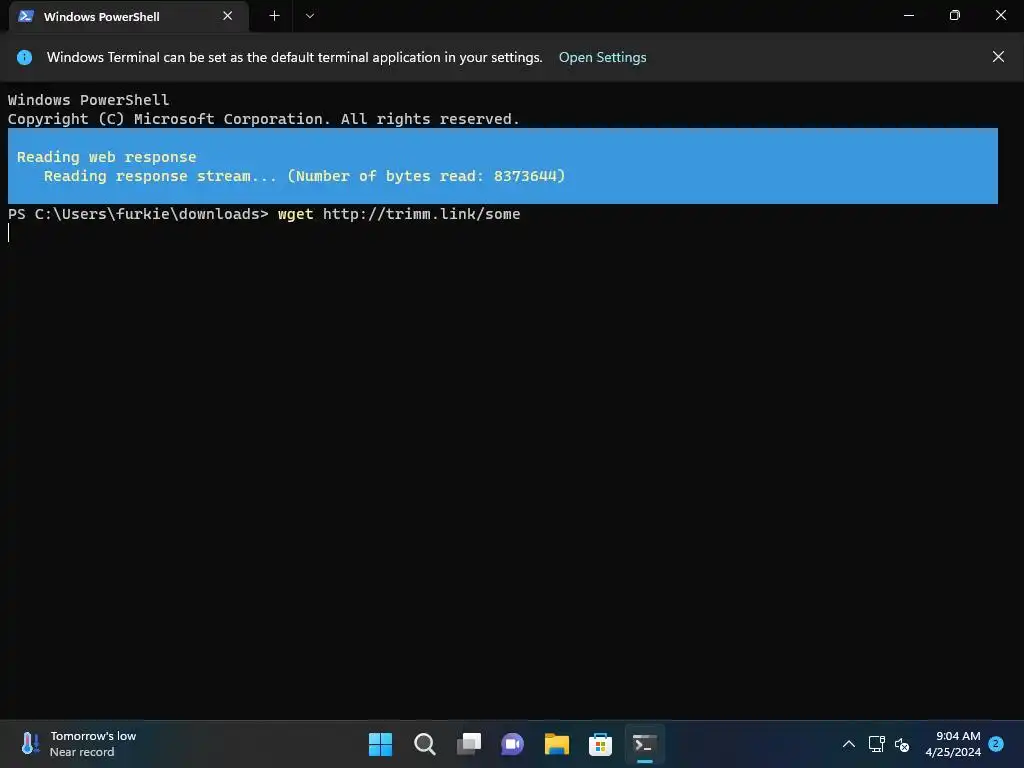
Task: Dismiss the default terminal notification bar
Action: click(998, 57)
